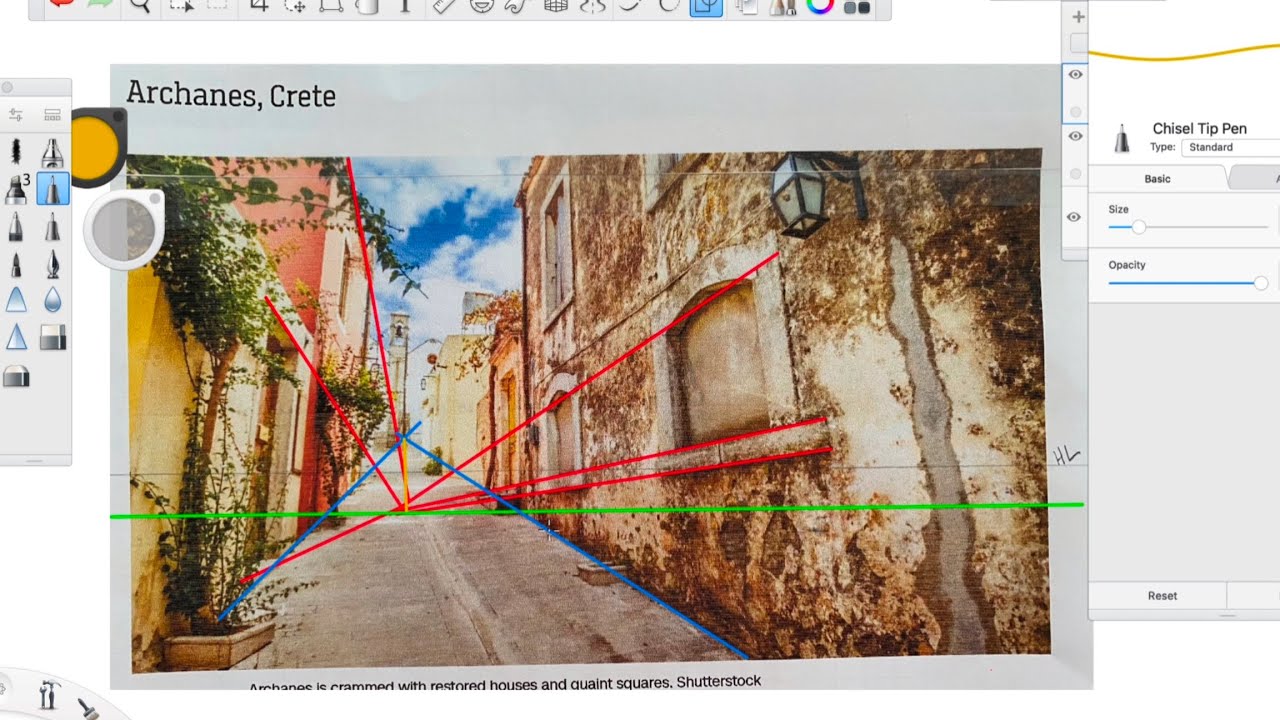The height and width of the screenshot is (720, 1280).
Task: Click the Chisel Tip Pen preview icon
Action: point(1122,138)
